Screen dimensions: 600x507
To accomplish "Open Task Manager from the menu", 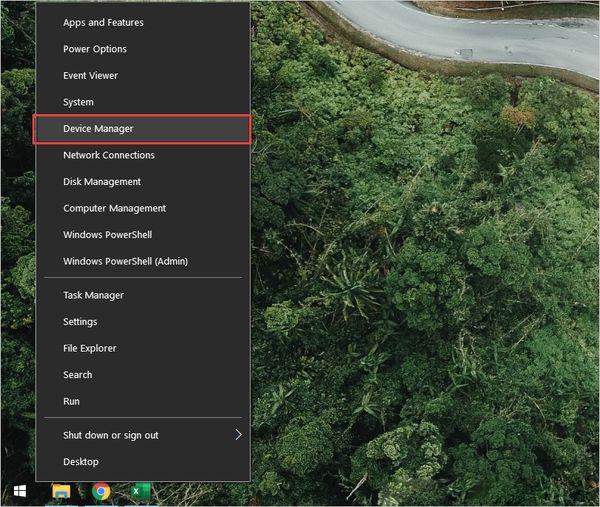I will [x=93, y=295].
